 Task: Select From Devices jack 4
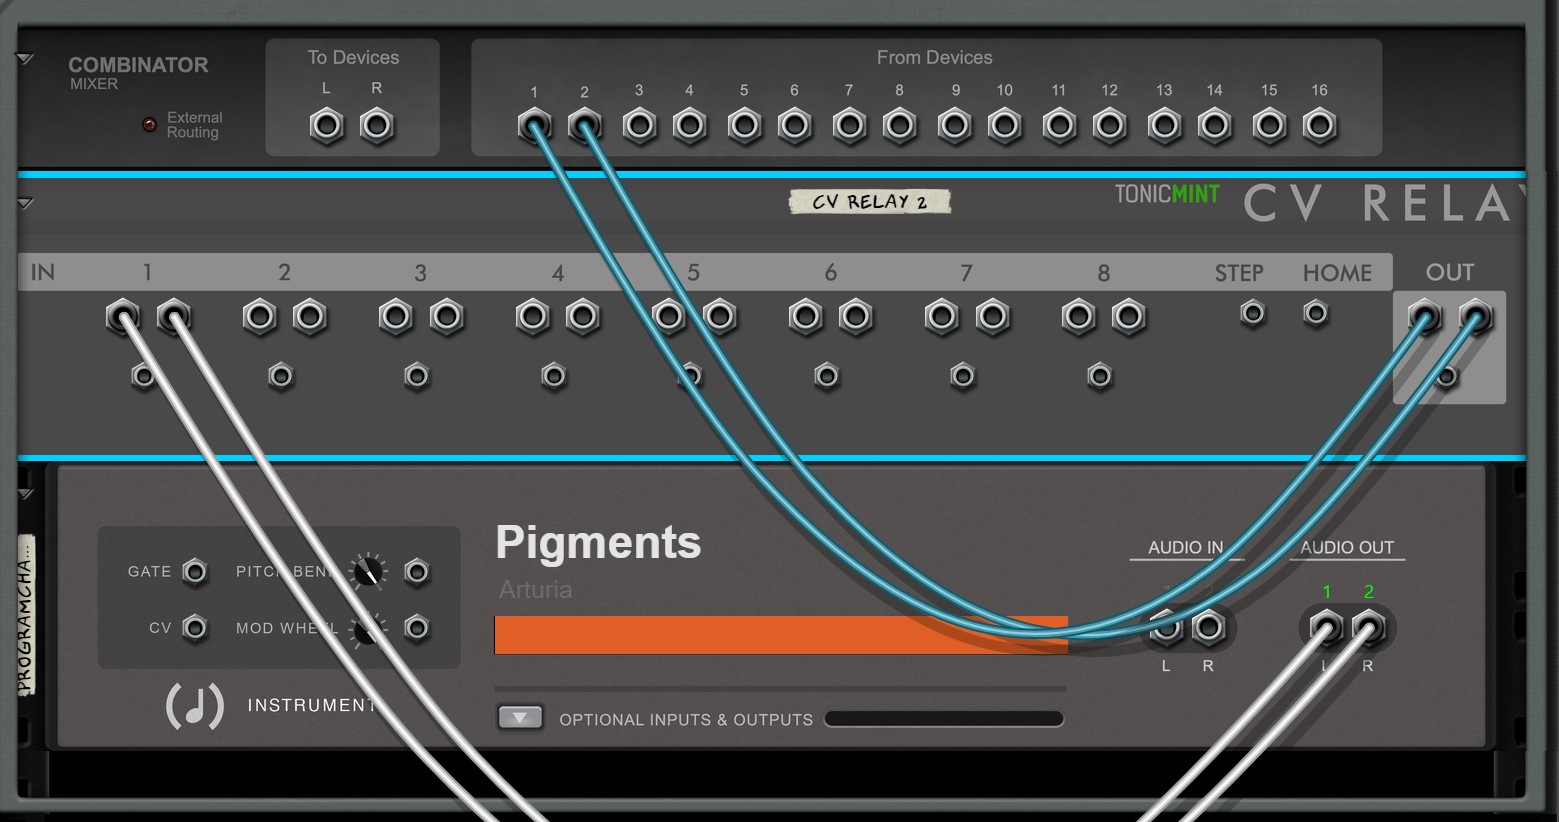pyautogui.click(x=689, y=126)
